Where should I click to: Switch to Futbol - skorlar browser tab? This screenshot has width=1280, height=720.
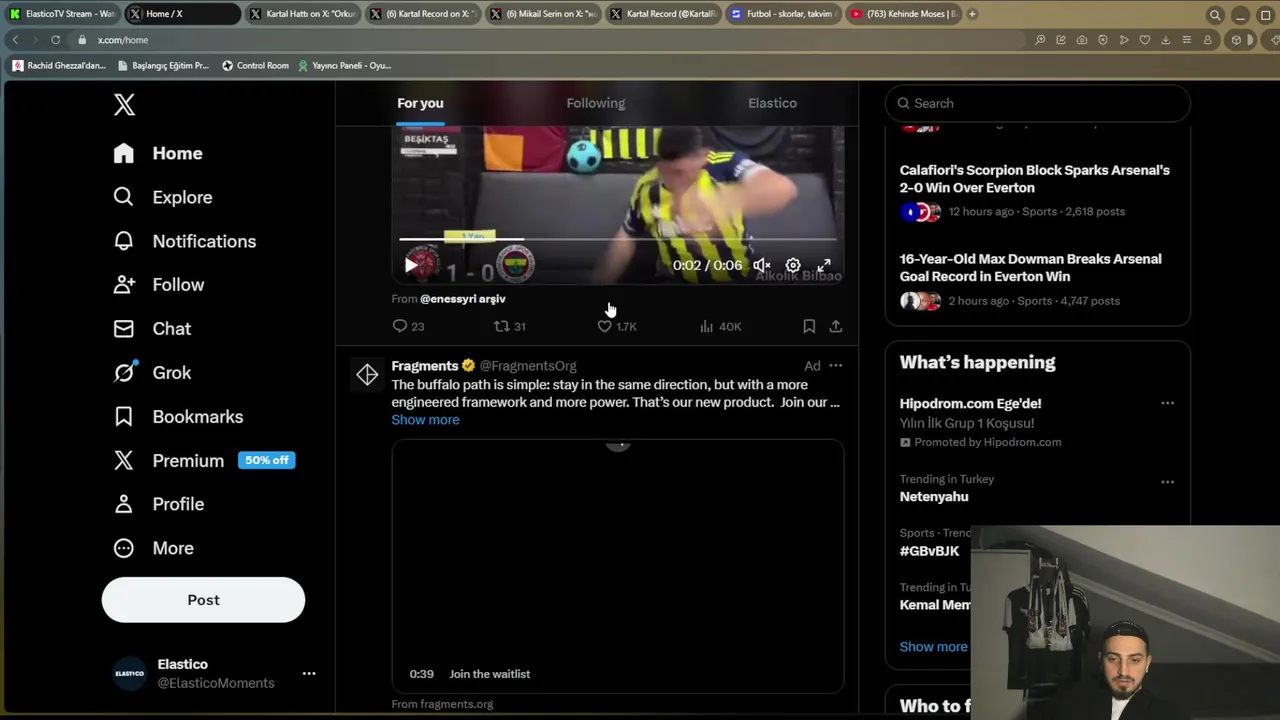[782, 14]
